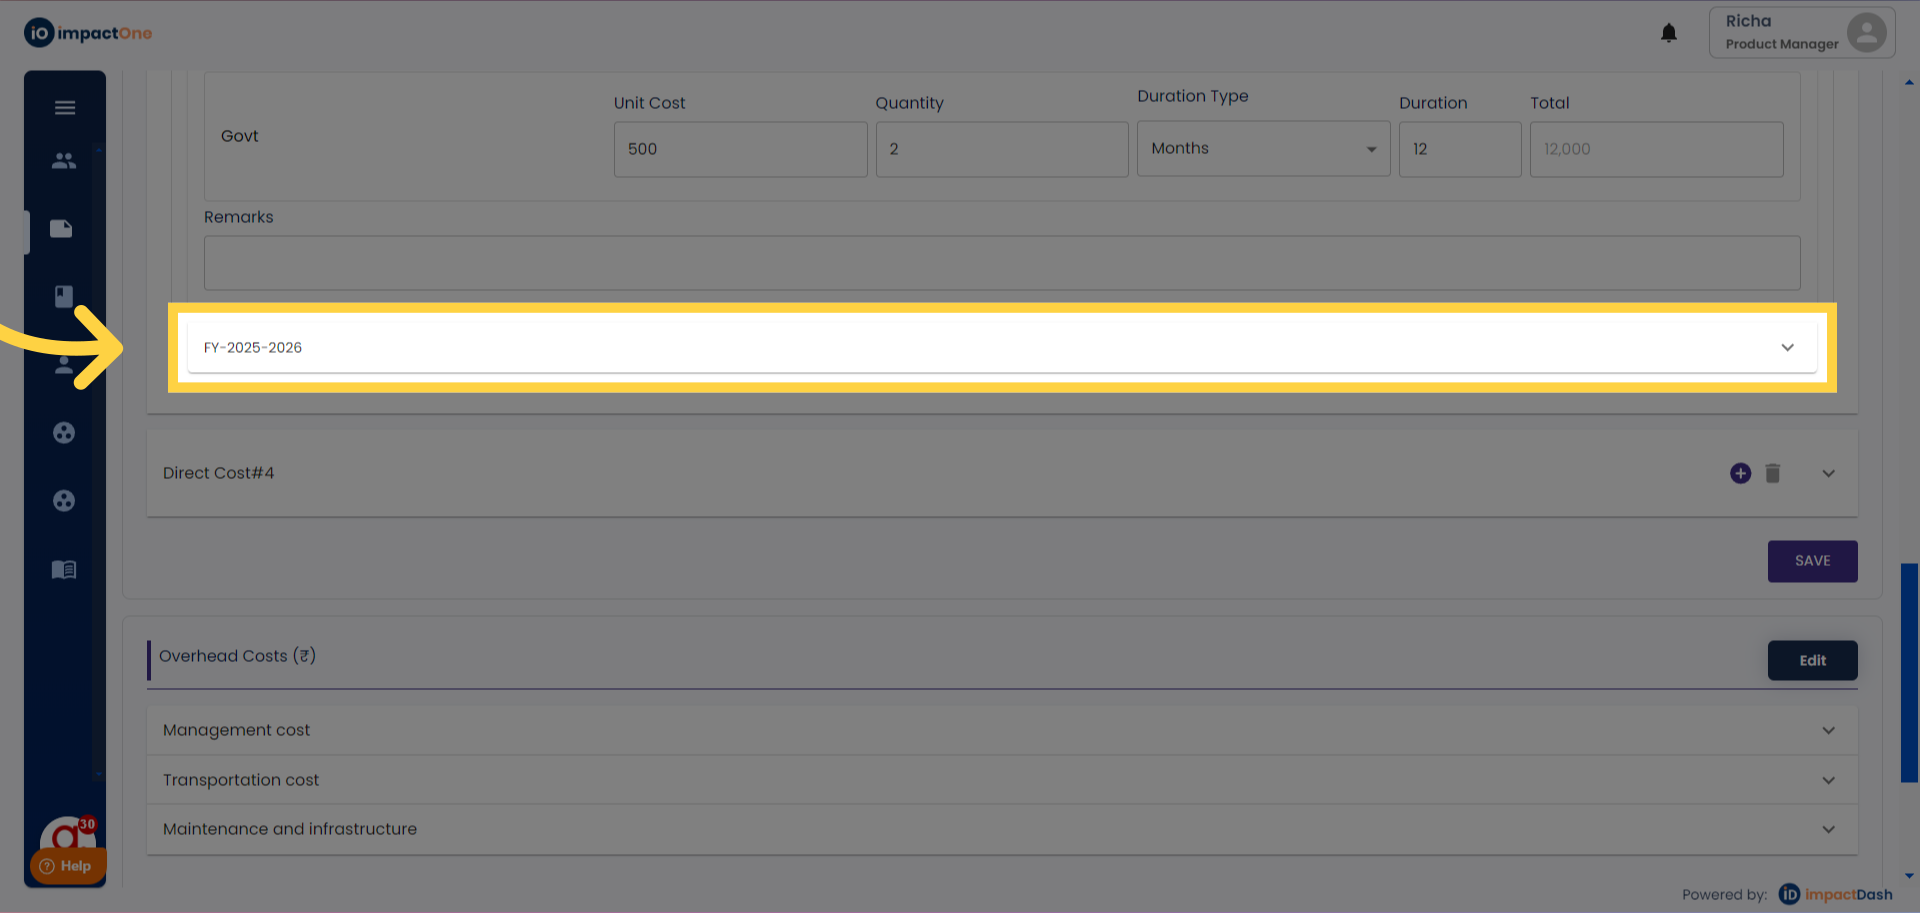Viewport: 1920px width, 913px height.
Task: Expand the Direct Cost#4 section chevron
Action: [x=1828, y=474]
